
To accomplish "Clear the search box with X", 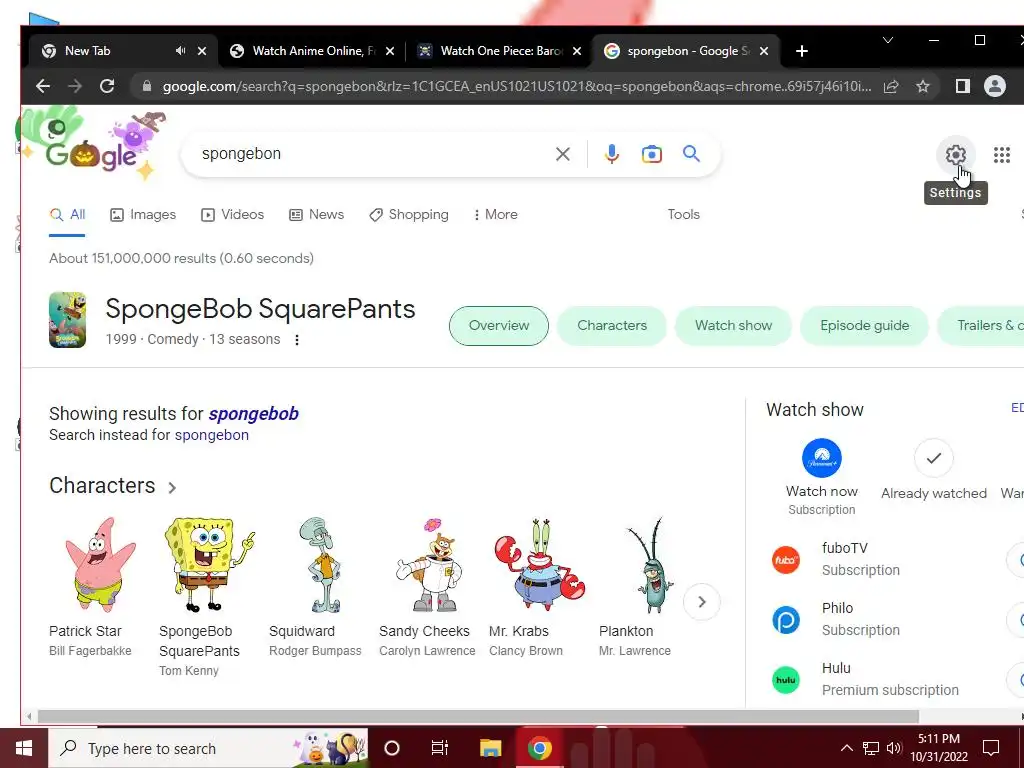I will point(562,154).
